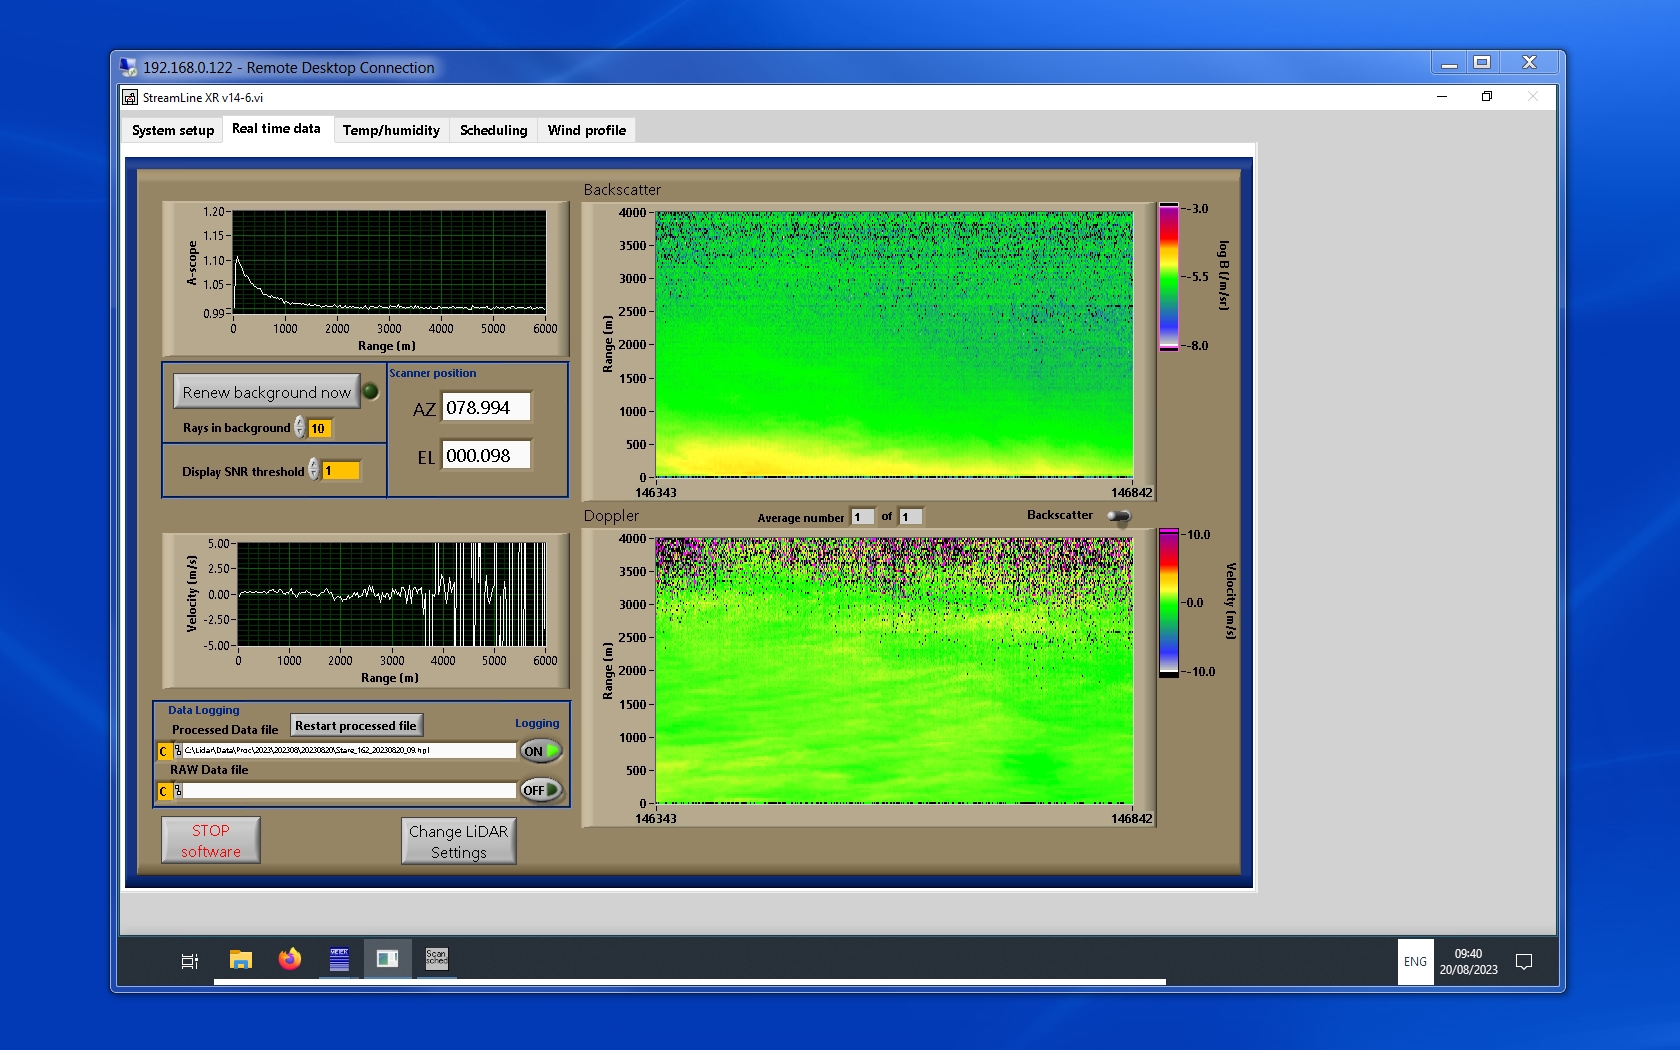Click the StreamLine XR window title icon

tap(130, 98)
